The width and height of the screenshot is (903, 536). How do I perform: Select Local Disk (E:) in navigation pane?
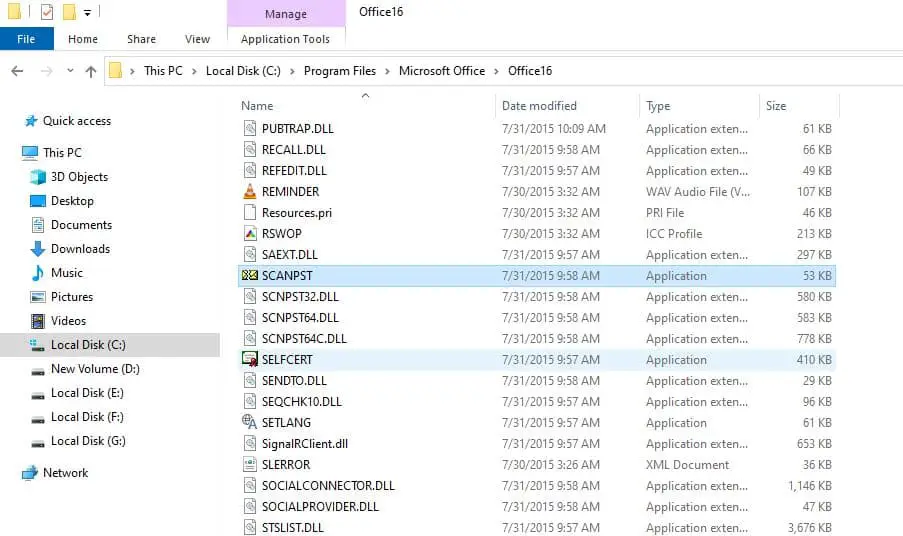pos(87,393)
